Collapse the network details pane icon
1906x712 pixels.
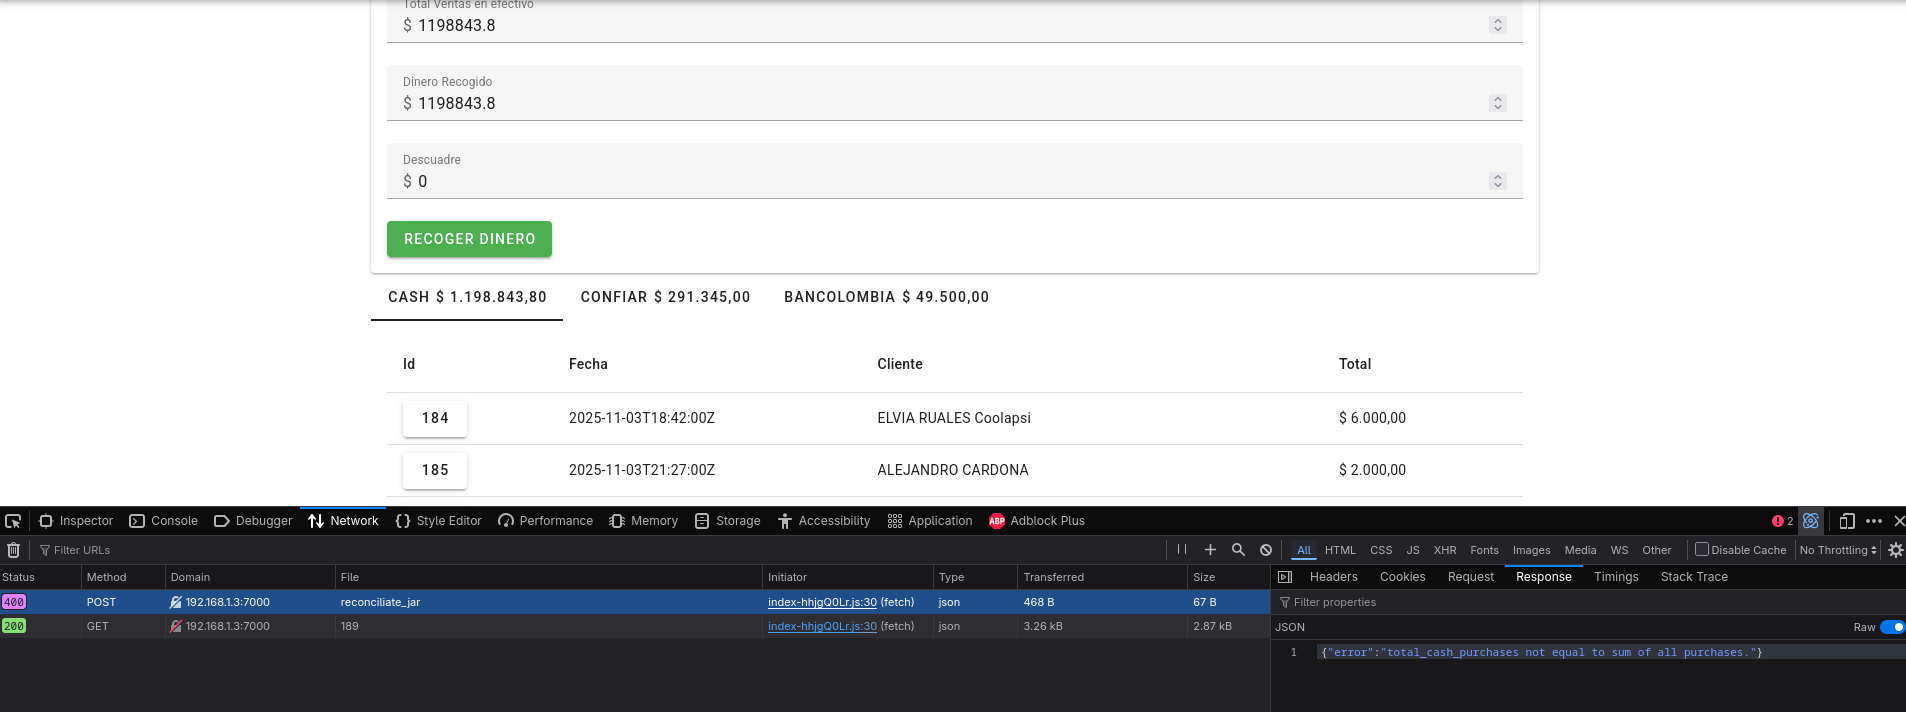1285,577
